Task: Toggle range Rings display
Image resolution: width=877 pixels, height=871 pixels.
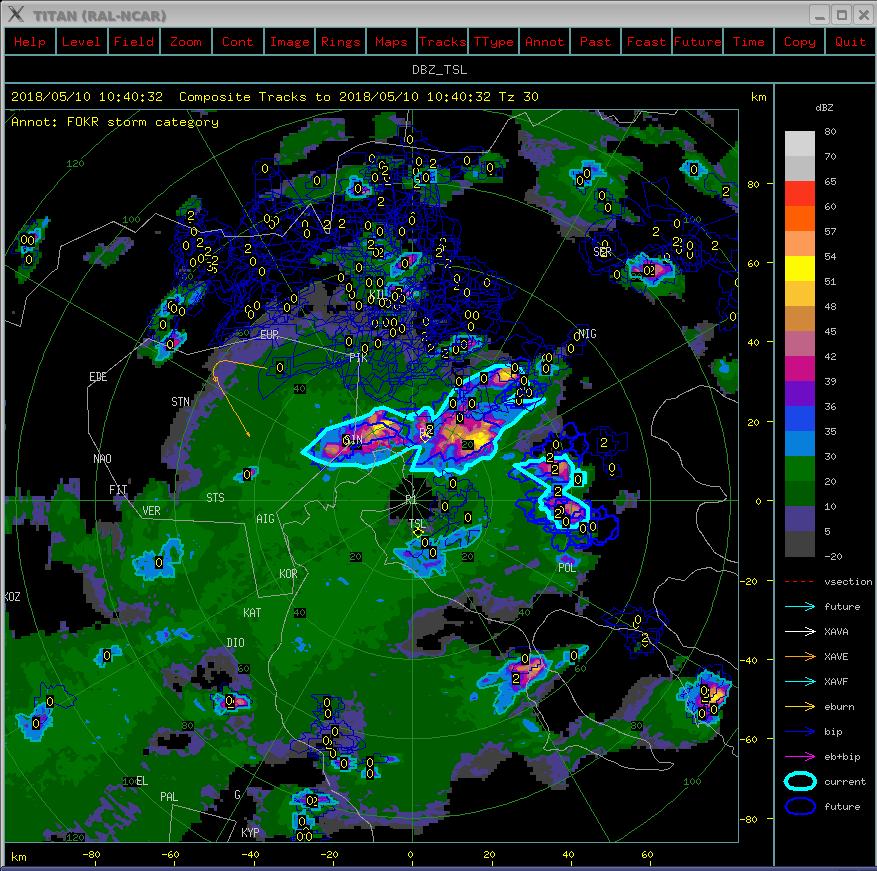Action: 340,42
